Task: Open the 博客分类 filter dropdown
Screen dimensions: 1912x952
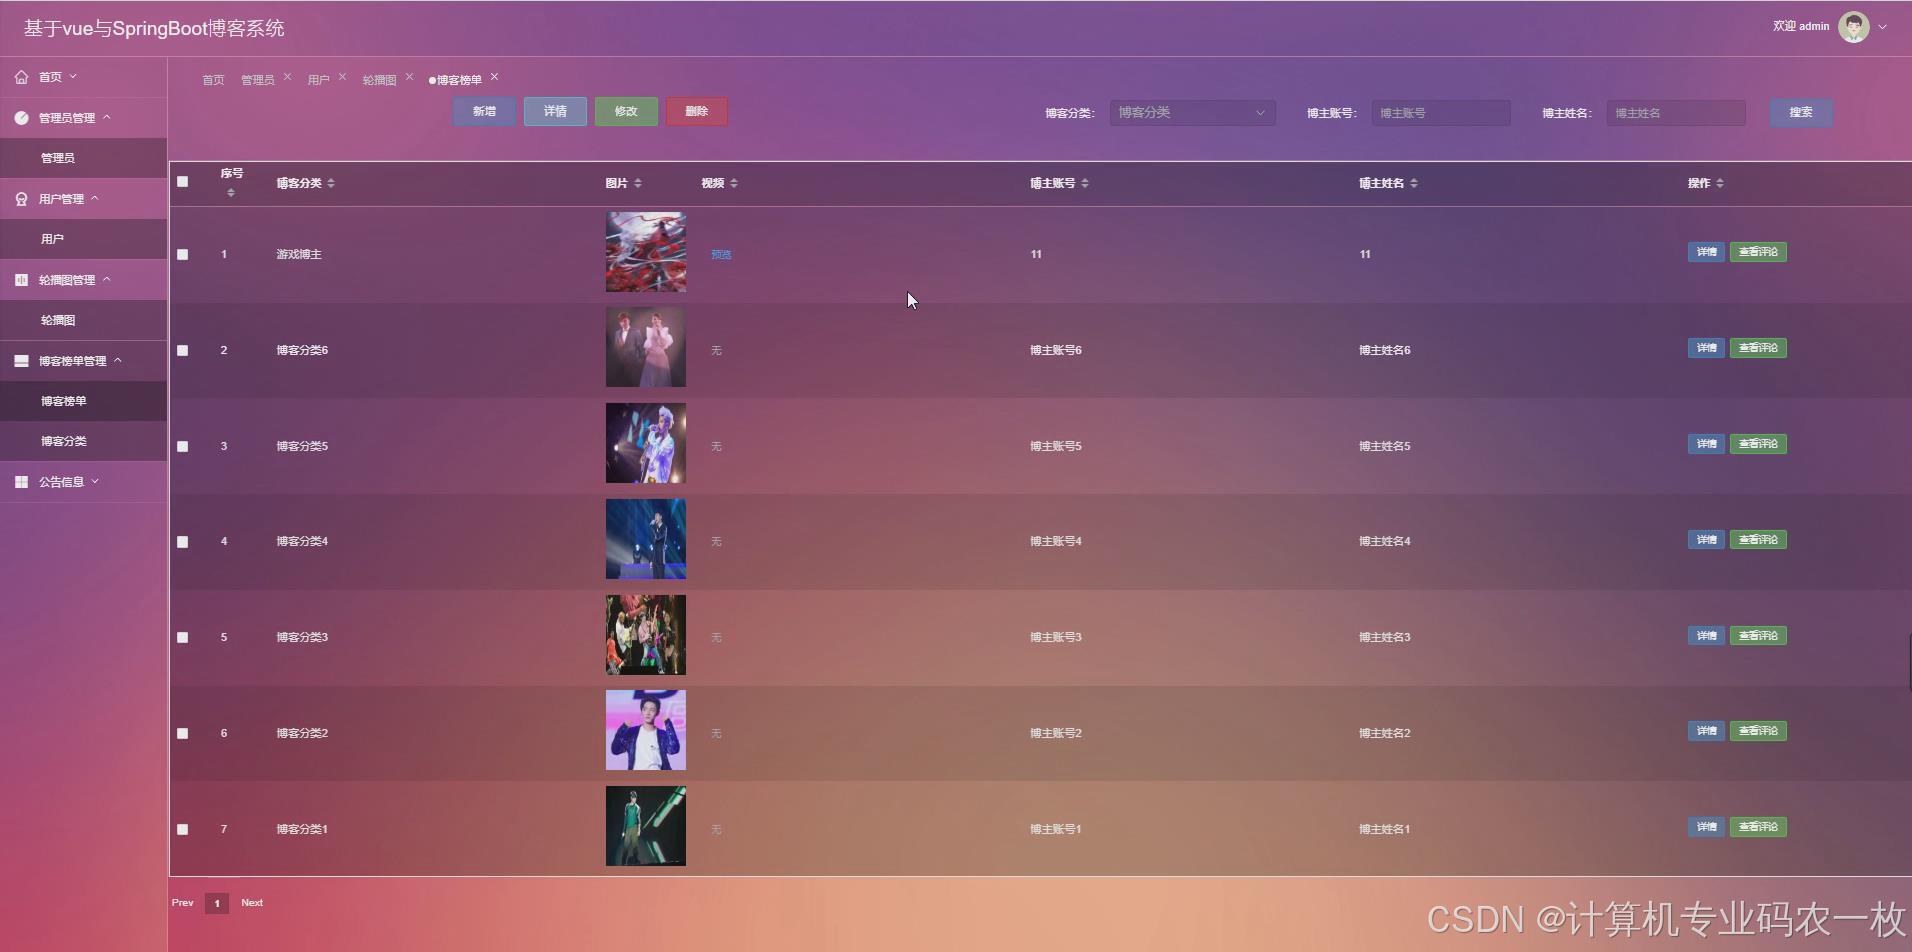Action: pos(1192,113)
